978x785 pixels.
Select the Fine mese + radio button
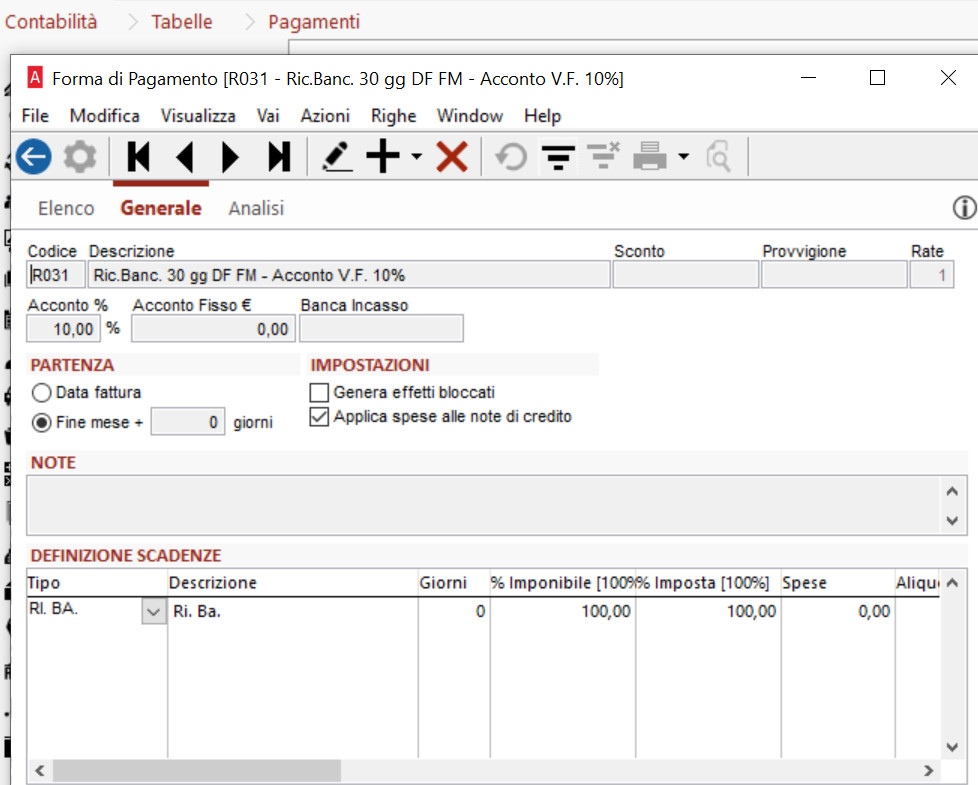pyautogui.click(x=41, y=423)
